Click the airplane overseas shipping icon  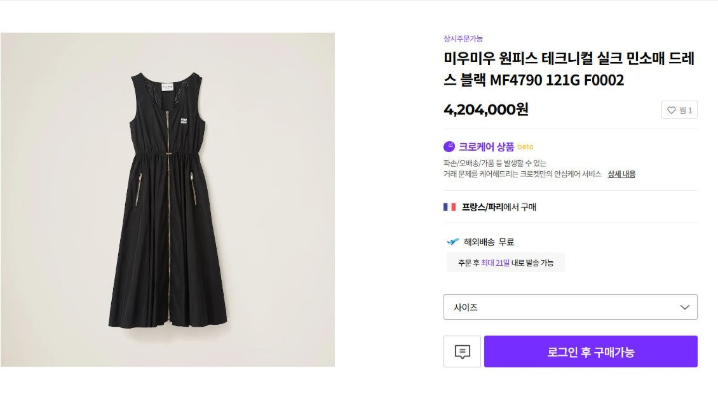[x=452, y=241]
